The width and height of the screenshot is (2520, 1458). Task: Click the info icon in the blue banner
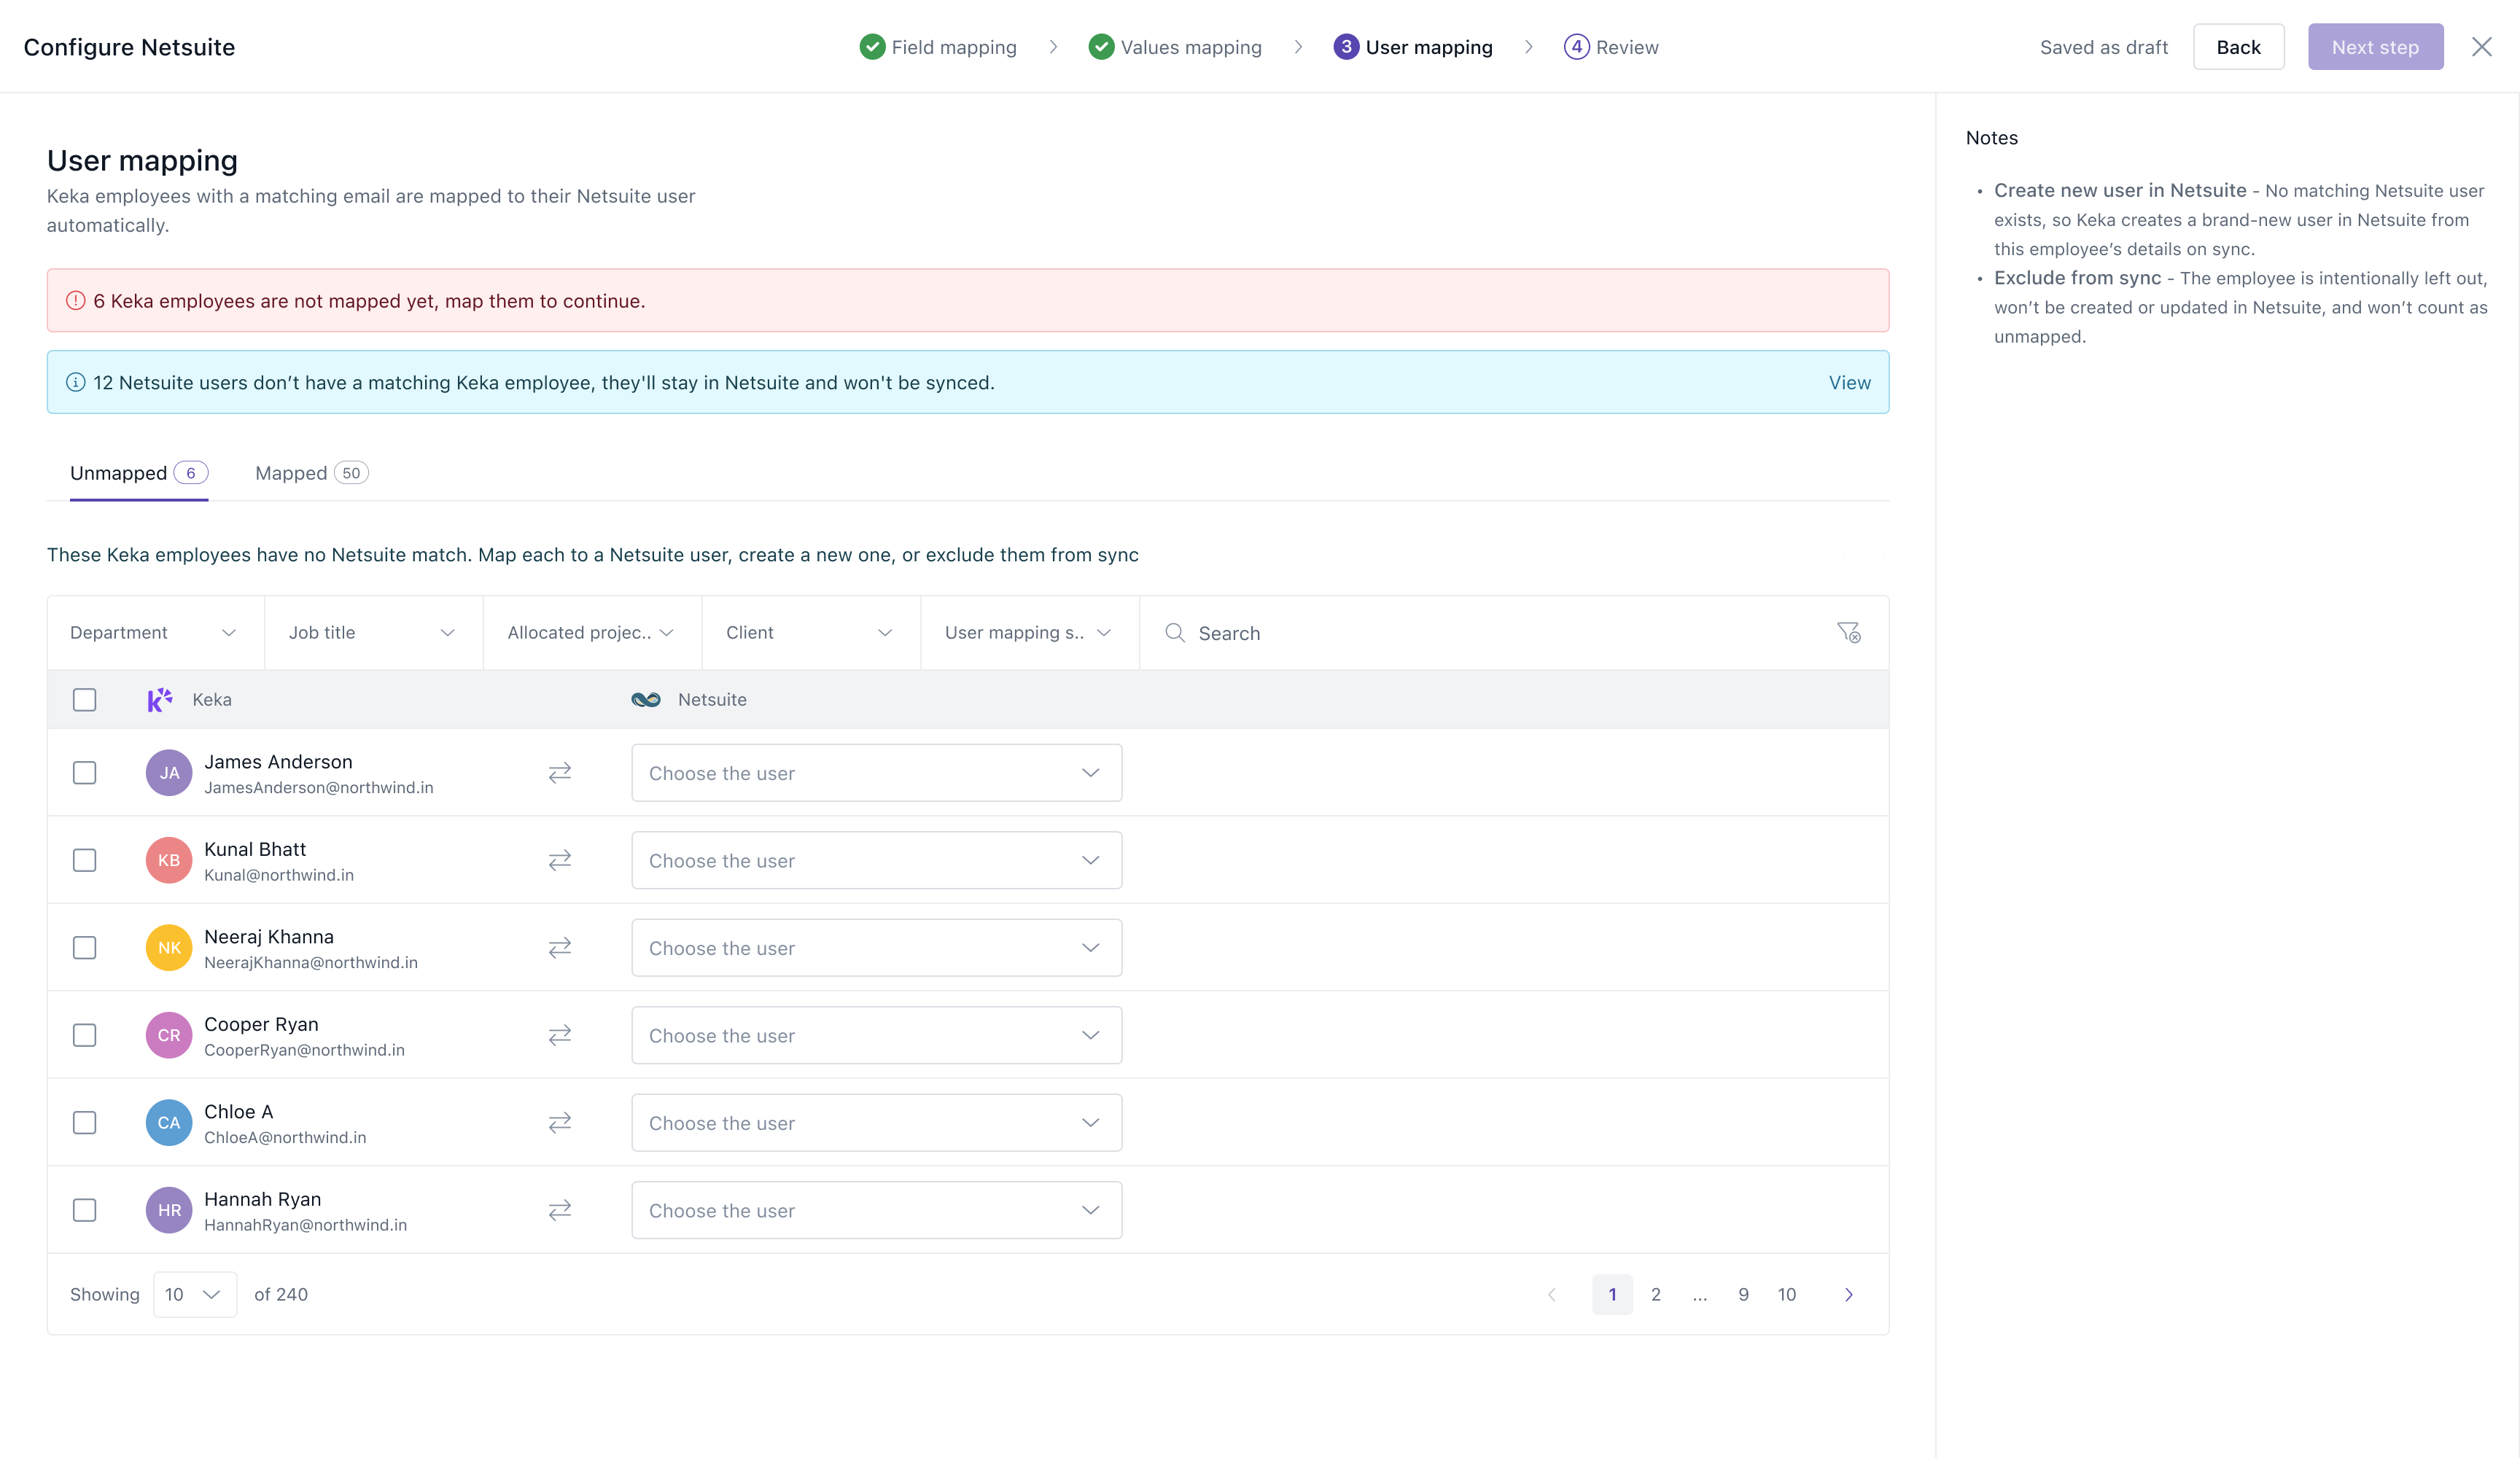coord(76,382)
